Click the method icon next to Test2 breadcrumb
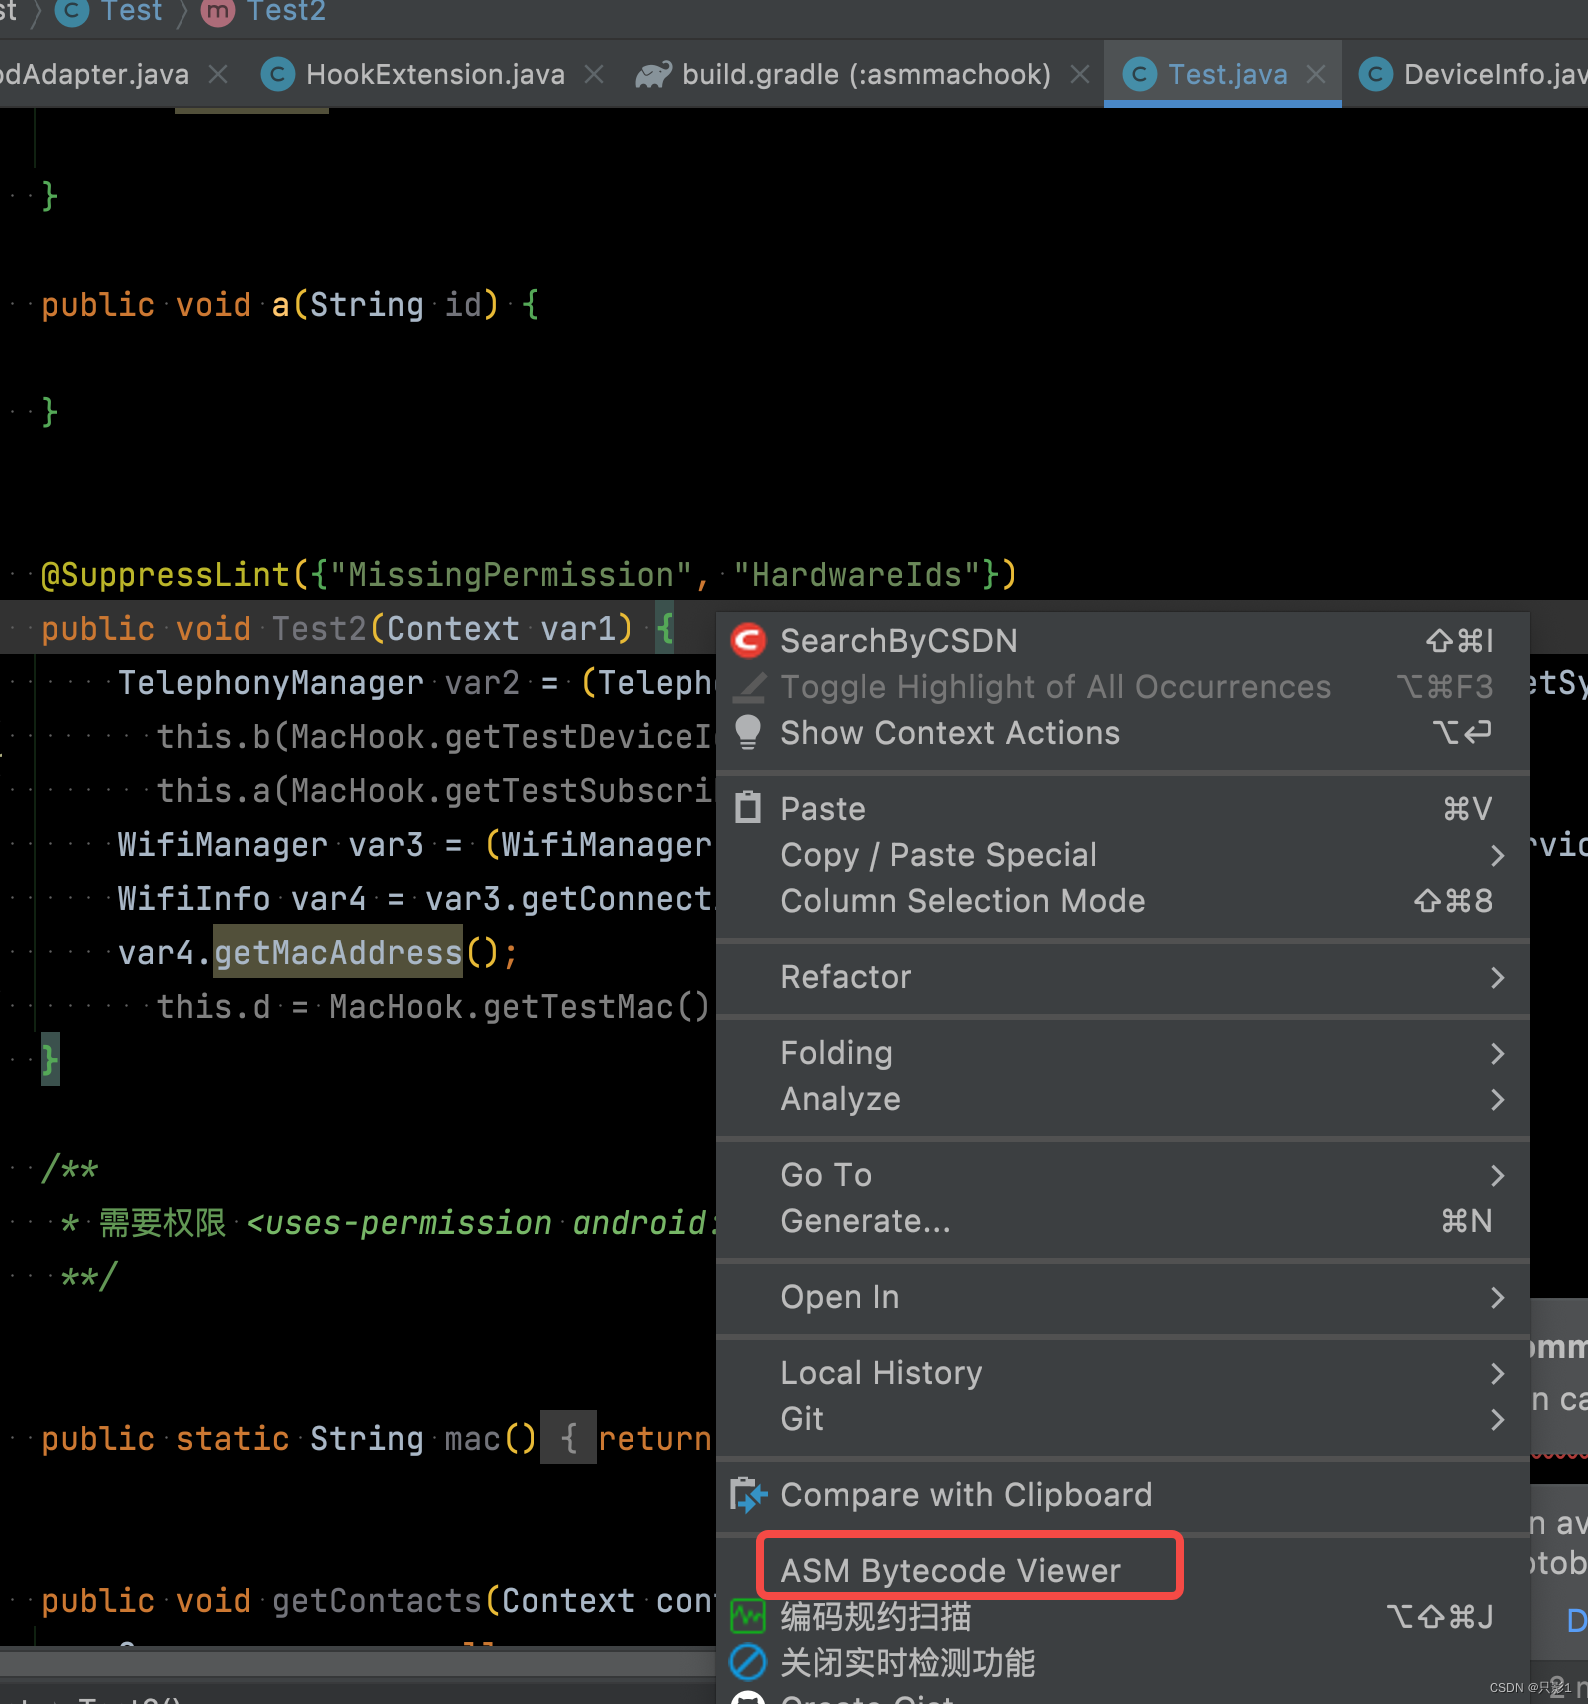This screenshot has height=1704, width=1588. 218,12
